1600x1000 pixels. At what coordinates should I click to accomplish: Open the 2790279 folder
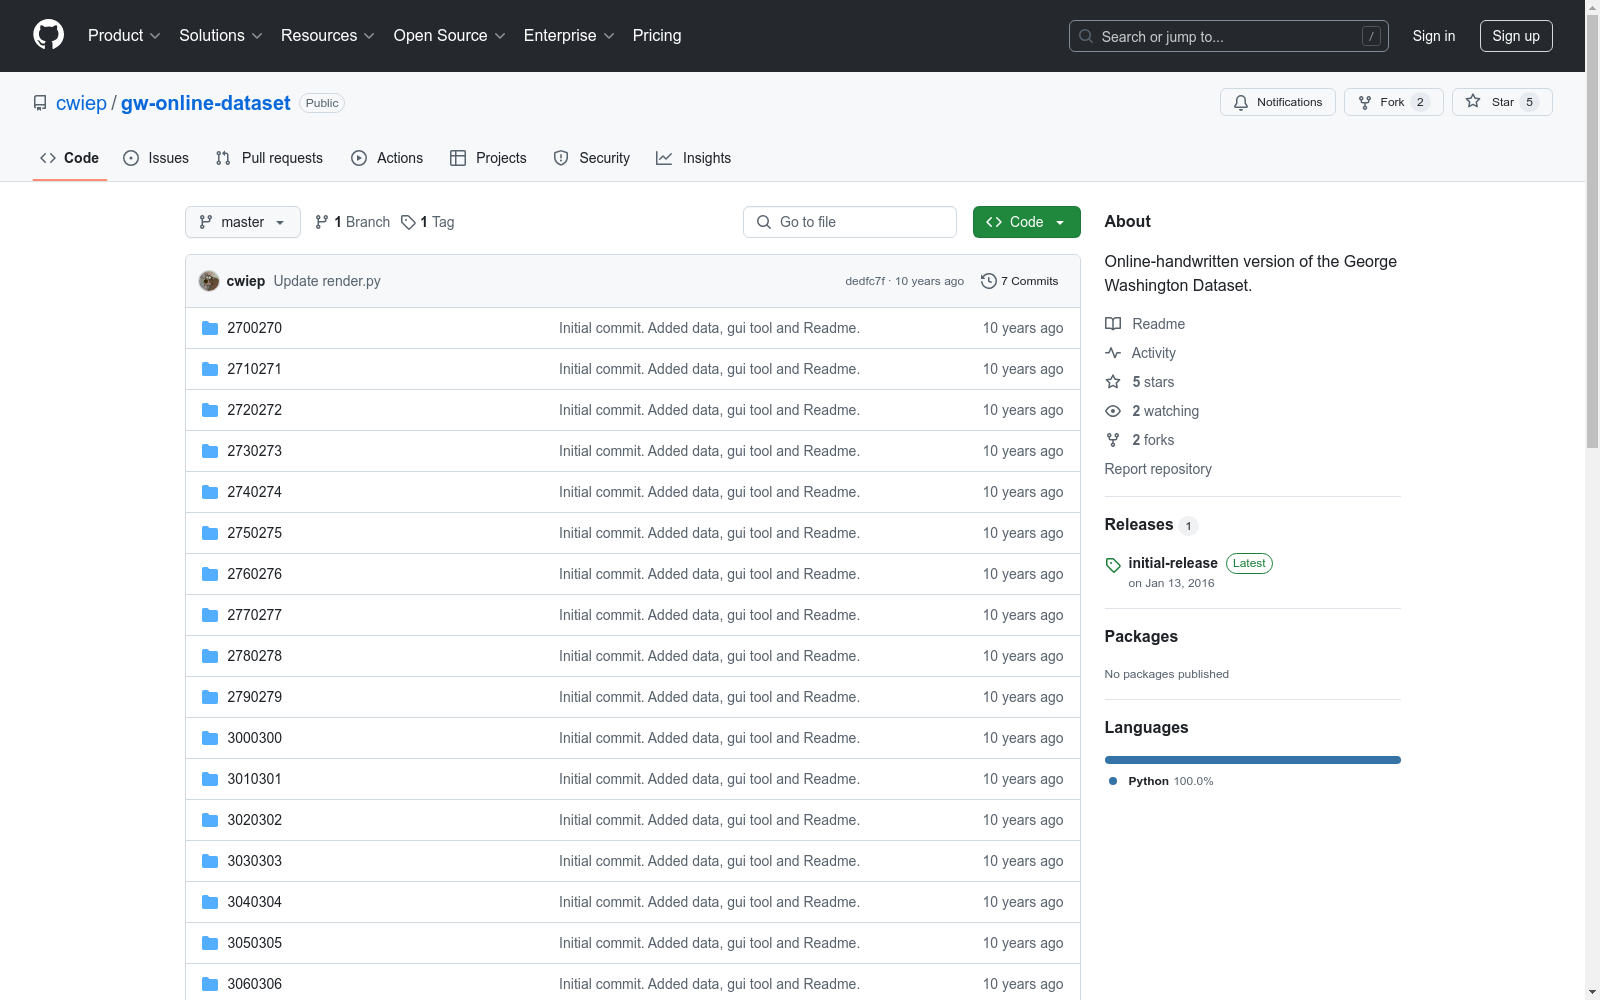(254, 697)
